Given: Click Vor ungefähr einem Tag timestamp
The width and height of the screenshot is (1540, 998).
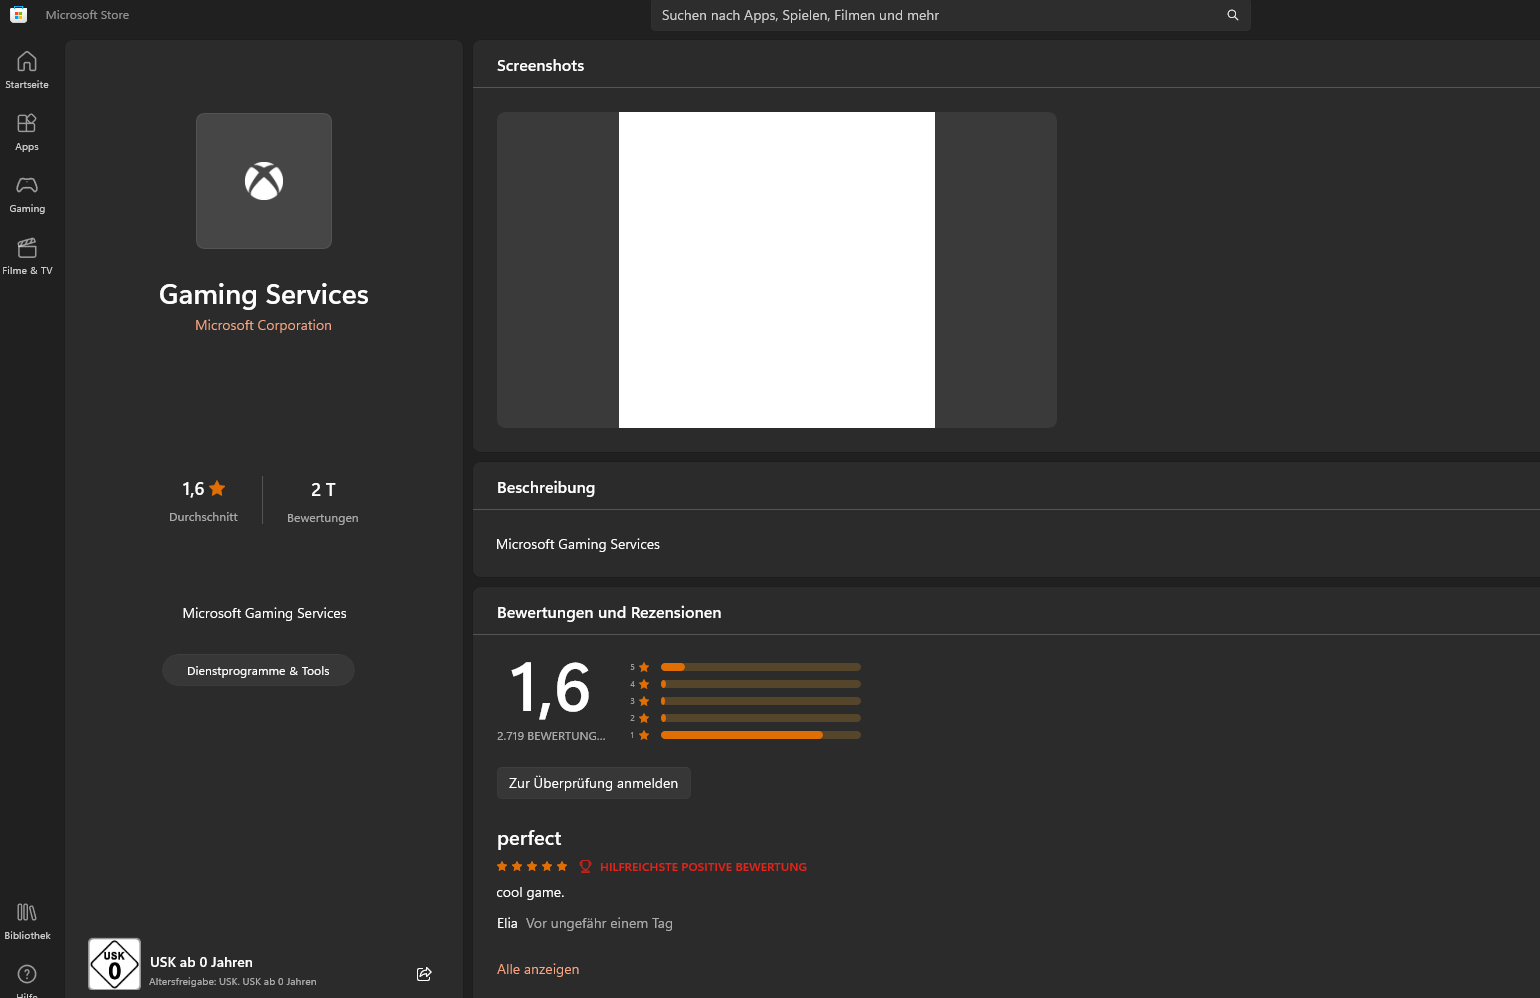Looking at the screenshot, I should (x=599, y=923).
